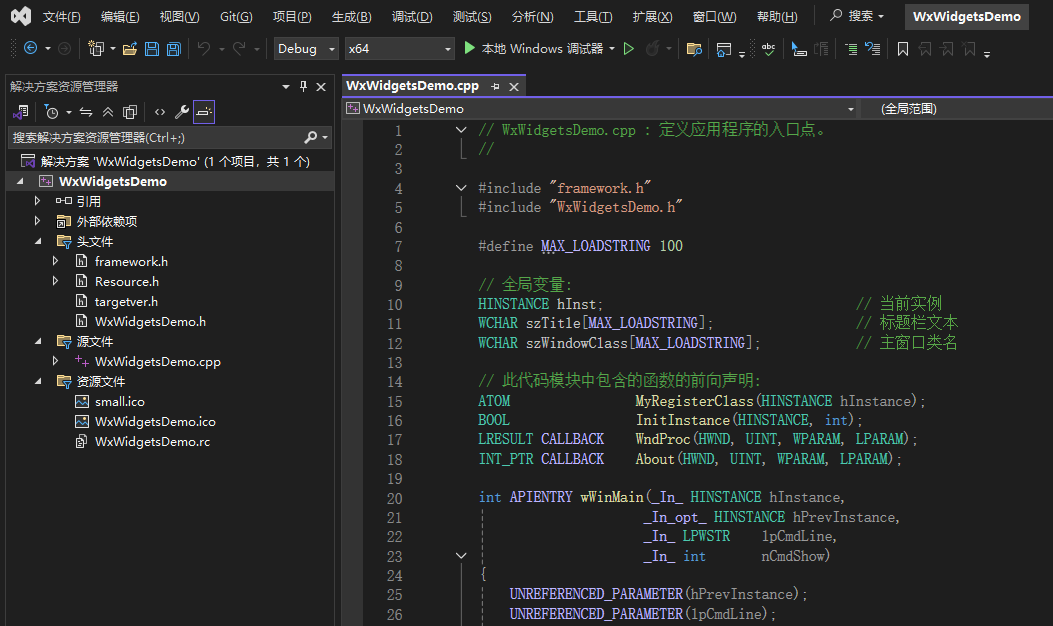
Task: Click the abc spell check icon
Action: [768, 48]
